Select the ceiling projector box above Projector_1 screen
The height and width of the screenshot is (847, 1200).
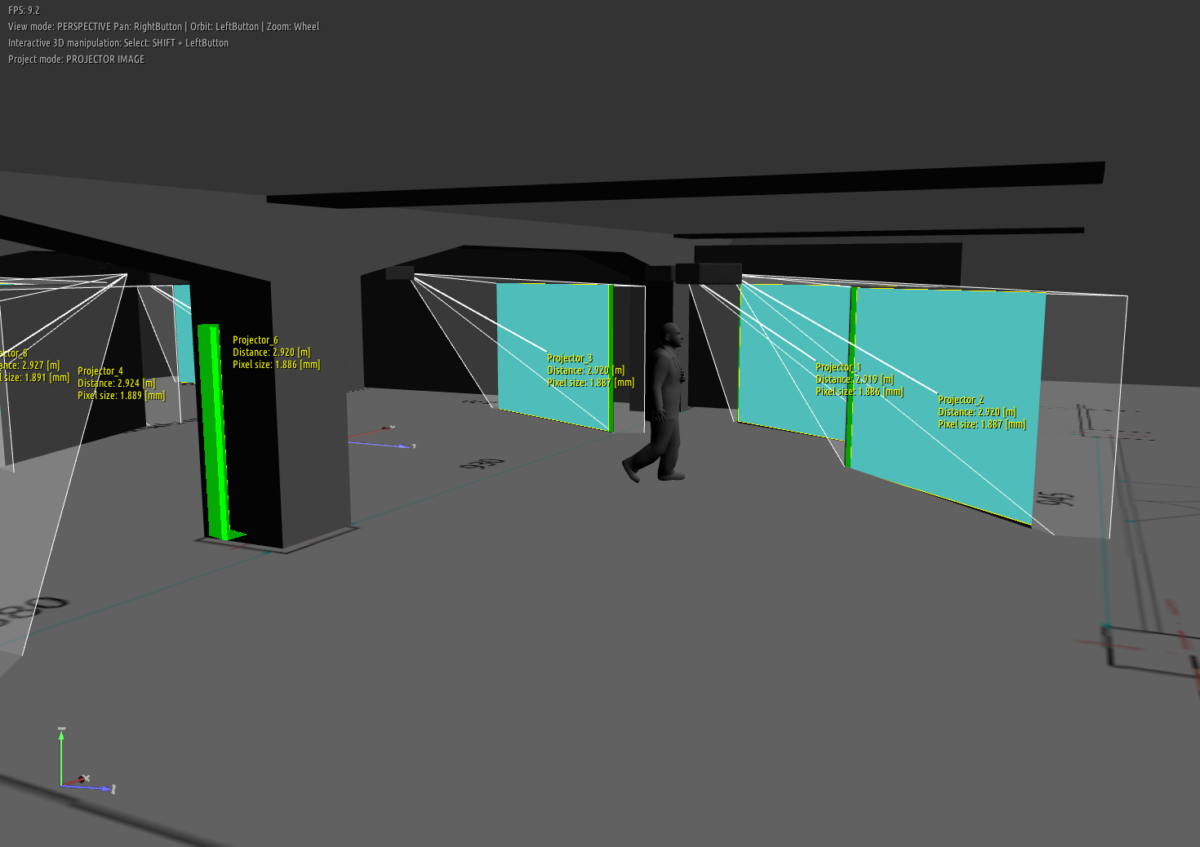point(708,273)
